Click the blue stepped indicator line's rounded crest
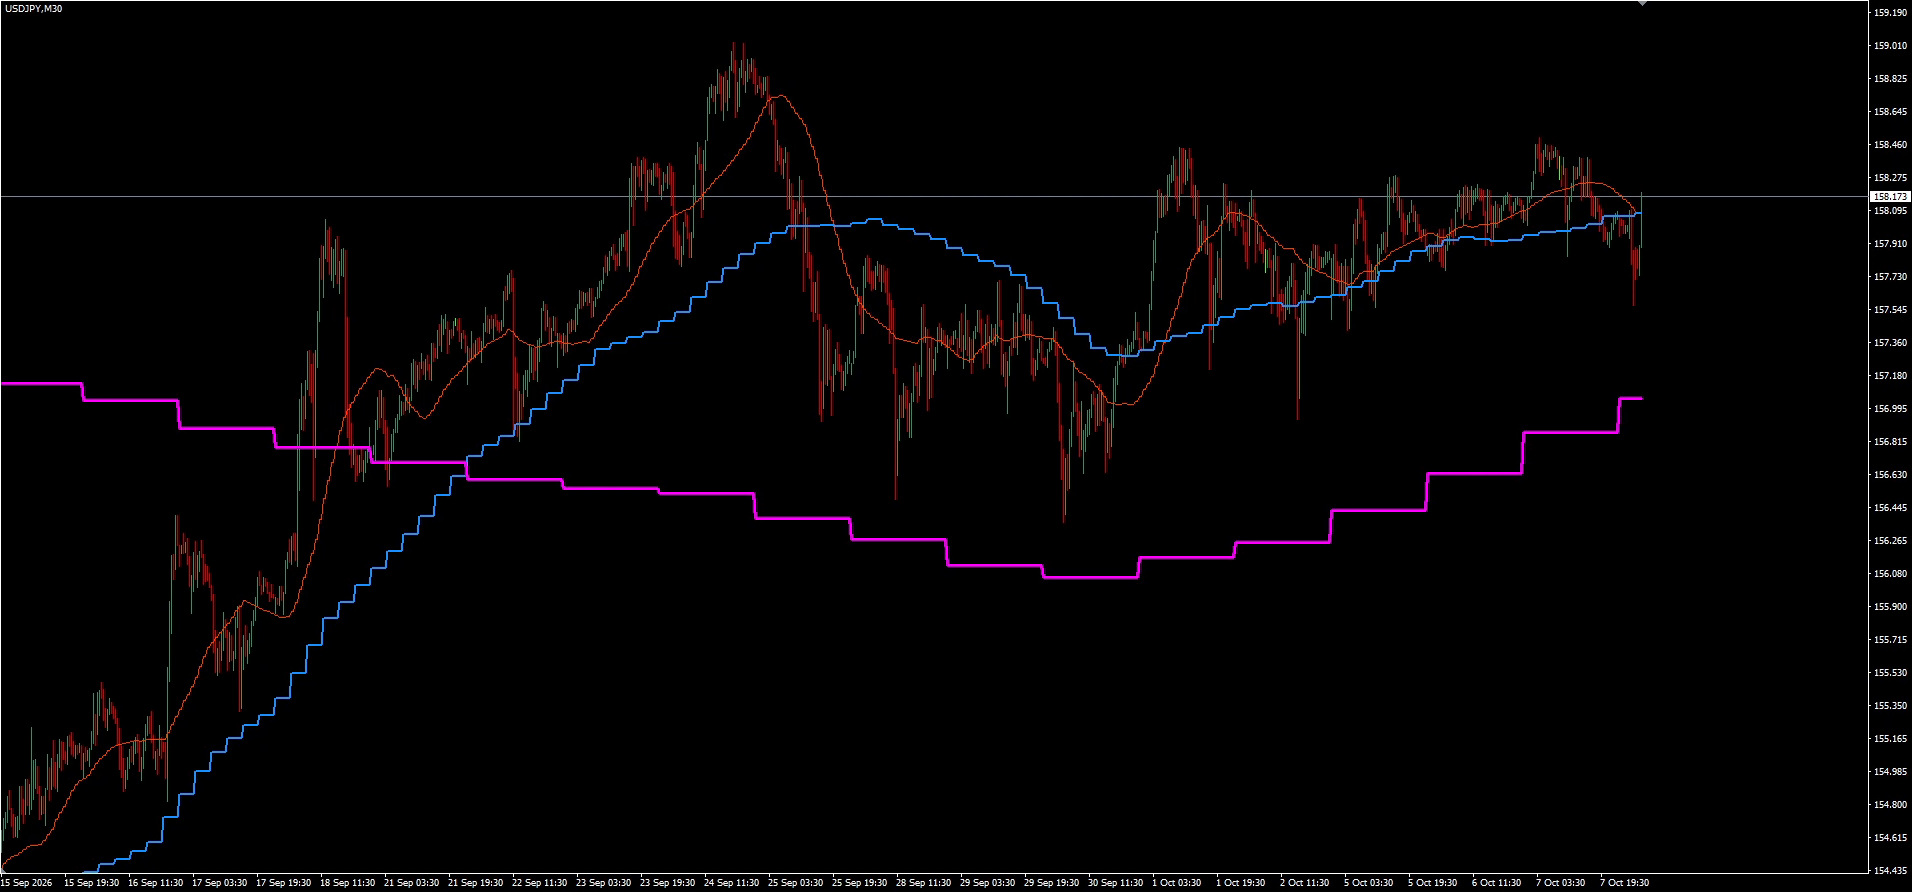 pyautogui.click(x=872, y=219)
